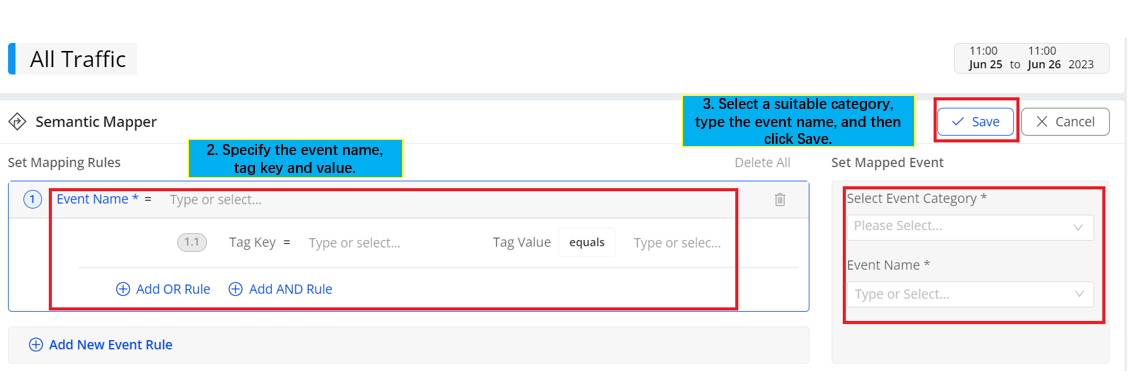Select the rule number 1 circle badge
The image size is (1146, 382).
(33, 199)
